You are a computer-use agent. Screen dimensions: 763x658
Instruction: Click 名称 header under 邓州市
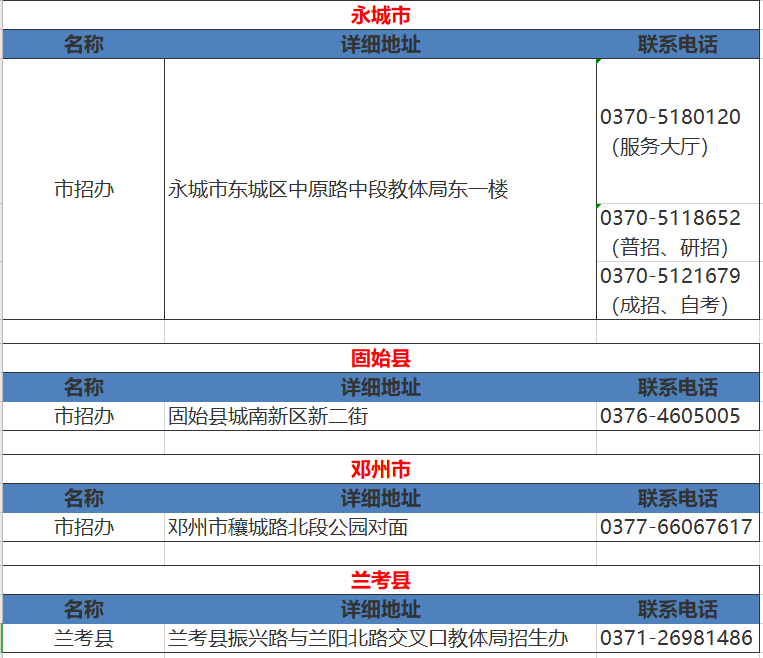coord(84,498)
